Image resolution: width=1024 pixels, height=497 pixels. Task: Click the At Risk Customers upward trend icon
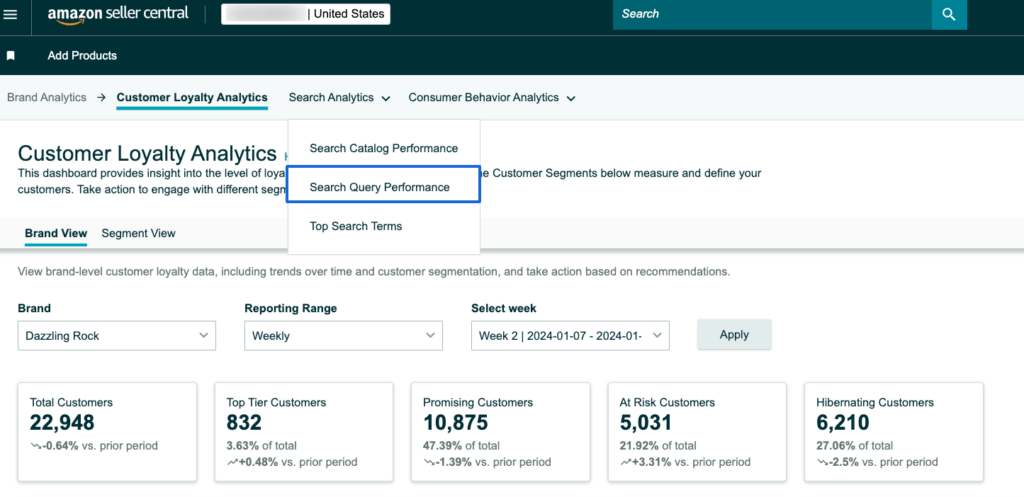pyautogui.click(x=625, y=462)
